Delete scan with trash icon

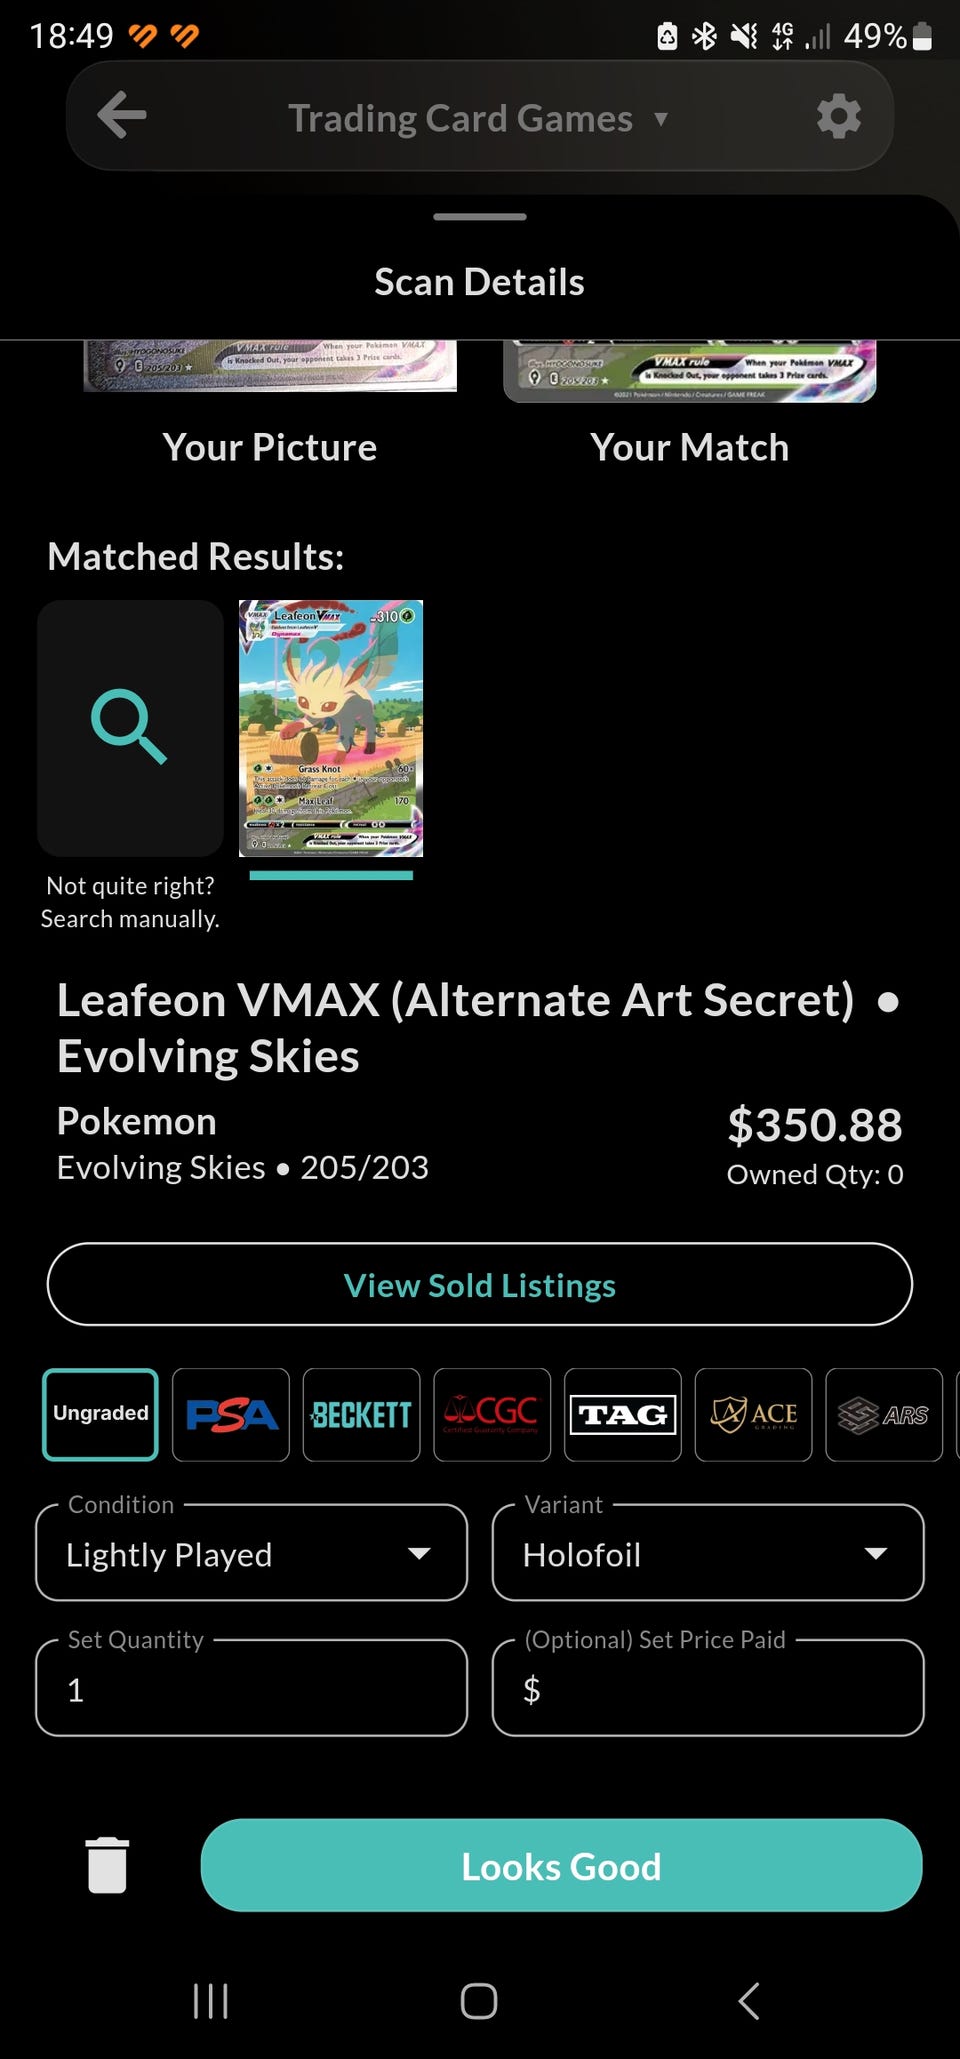point(107,1865)
